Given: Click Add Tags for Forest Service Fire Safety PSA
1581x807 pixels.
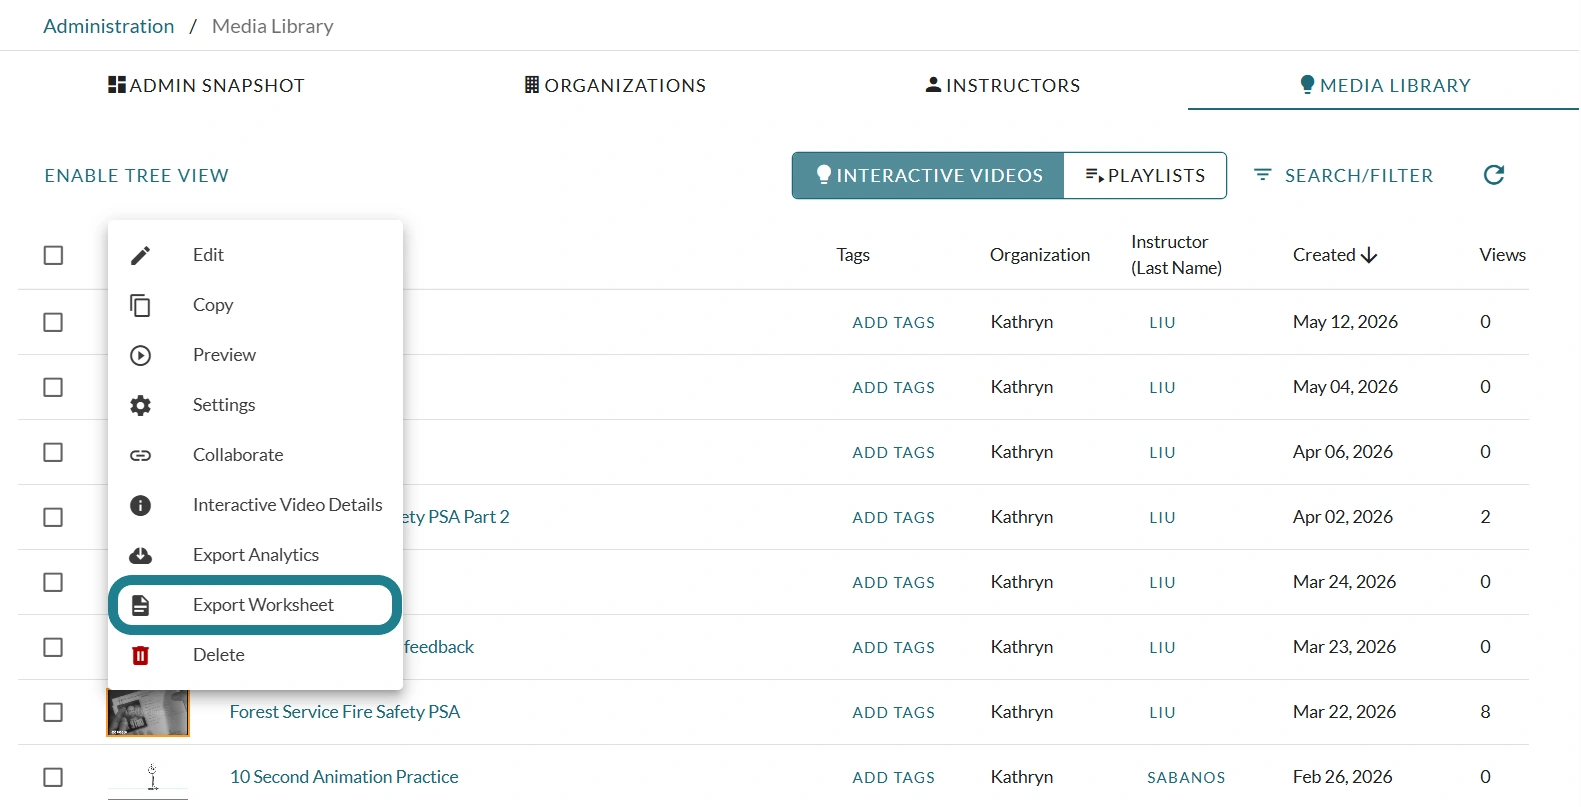Looking at the screenshot, I should click(894, 712).
